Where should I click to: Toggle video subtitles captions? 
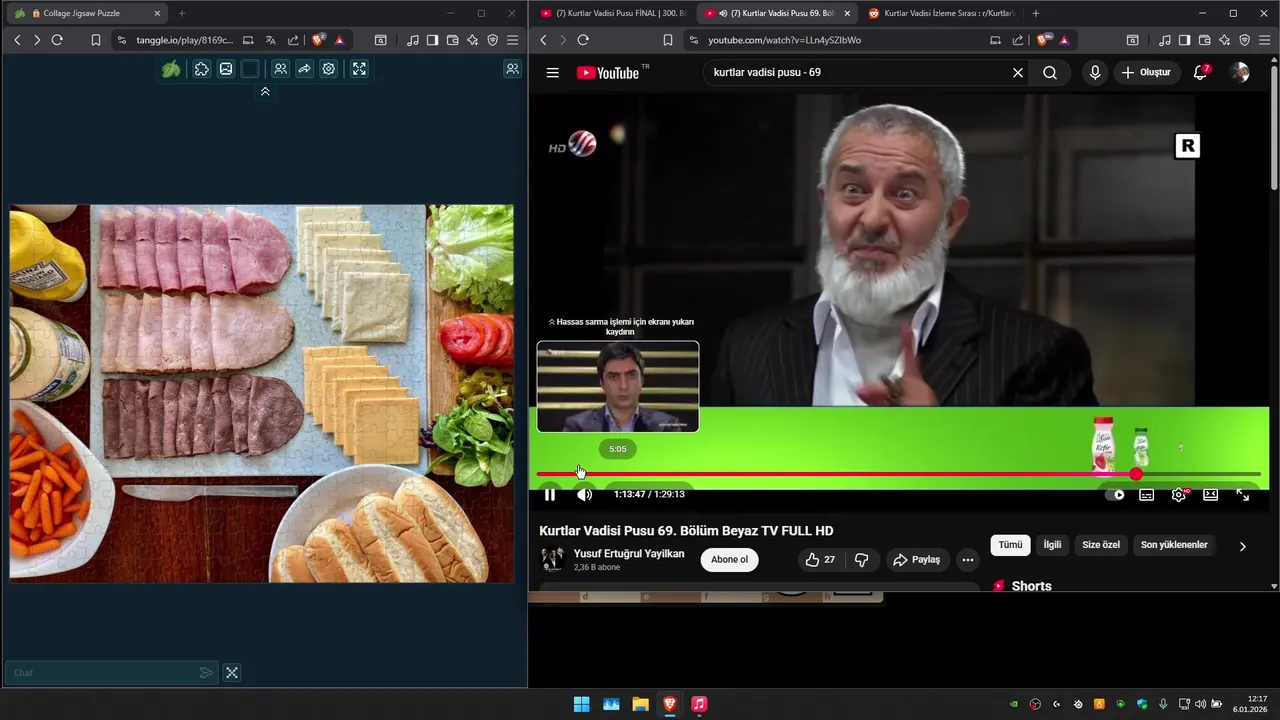tap(1147, 494)
